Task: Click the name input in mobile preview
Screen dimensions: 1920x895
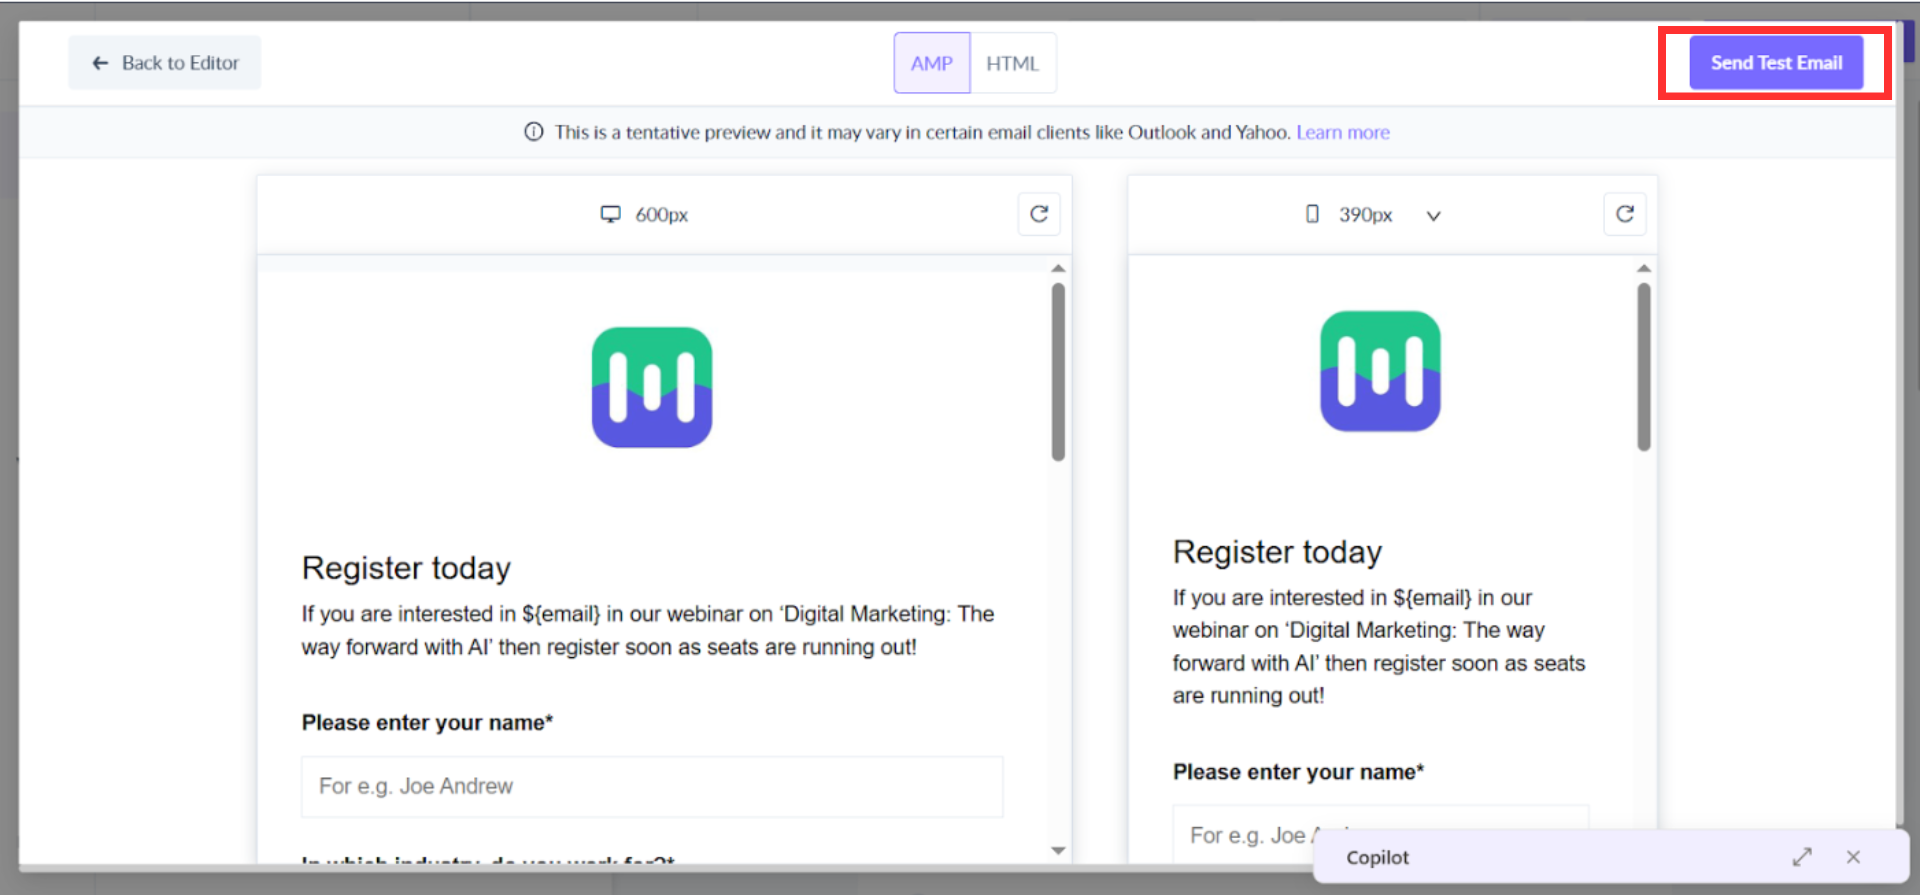Action: click(x=1380, y=834)
